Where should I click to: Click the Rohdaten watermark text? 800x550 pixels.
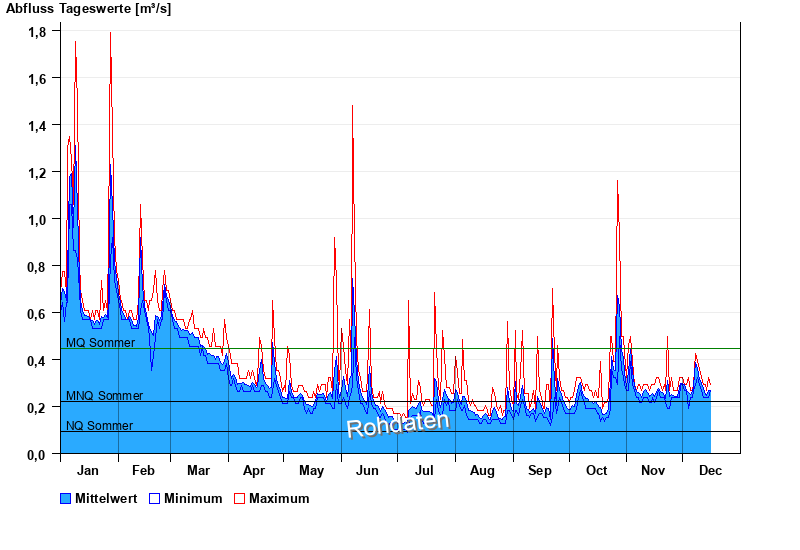tap(398, 423)
